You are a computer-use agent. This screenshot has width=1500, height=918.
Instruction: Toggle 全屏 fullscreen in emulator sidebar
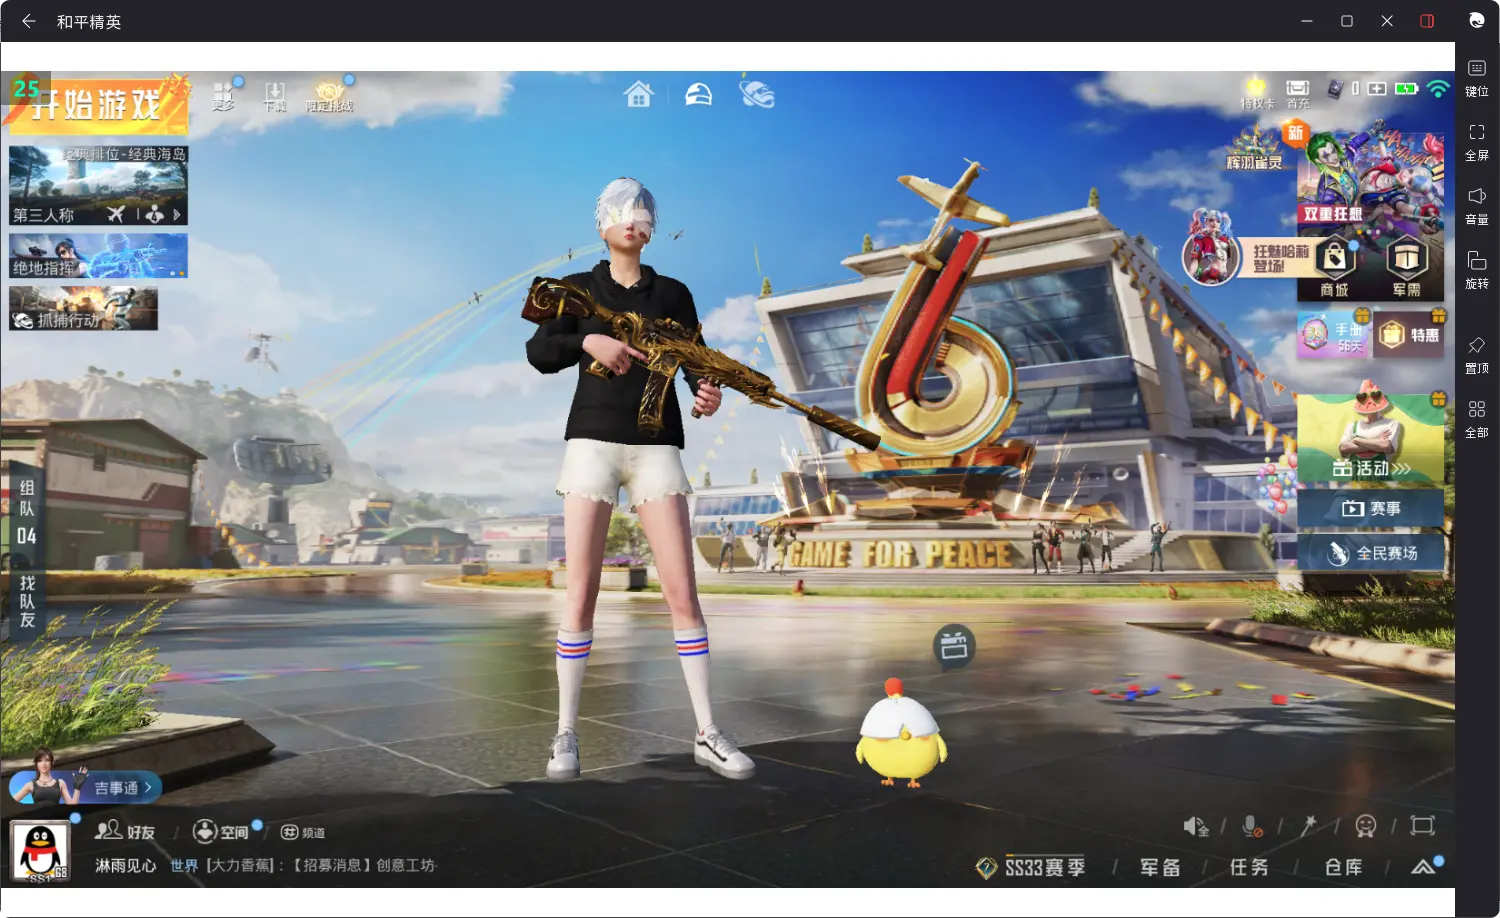point(1476,141)
